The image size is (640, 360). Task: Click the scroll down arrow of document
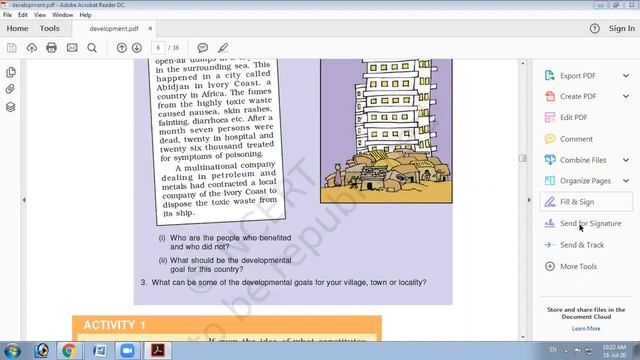523,337
